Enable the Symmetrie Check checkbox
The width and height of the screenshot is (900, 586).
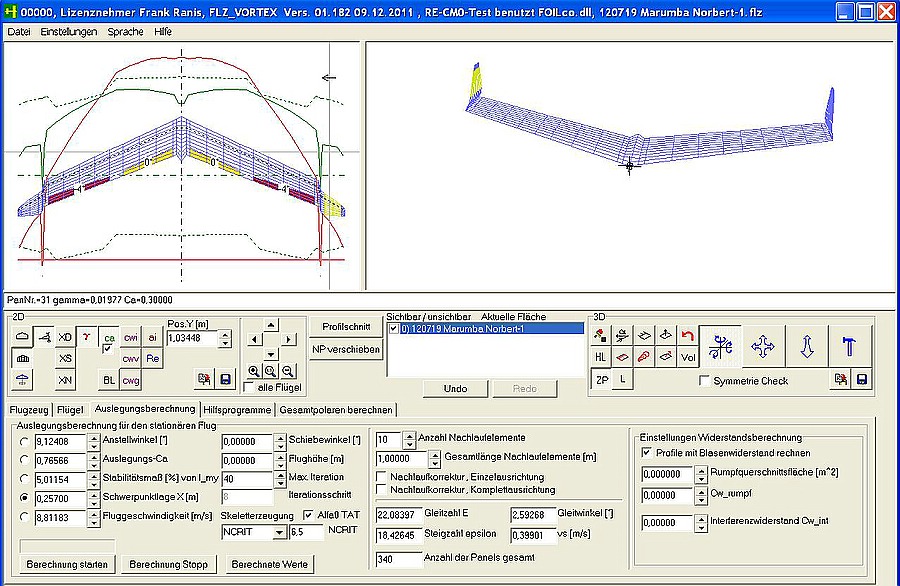706,381
